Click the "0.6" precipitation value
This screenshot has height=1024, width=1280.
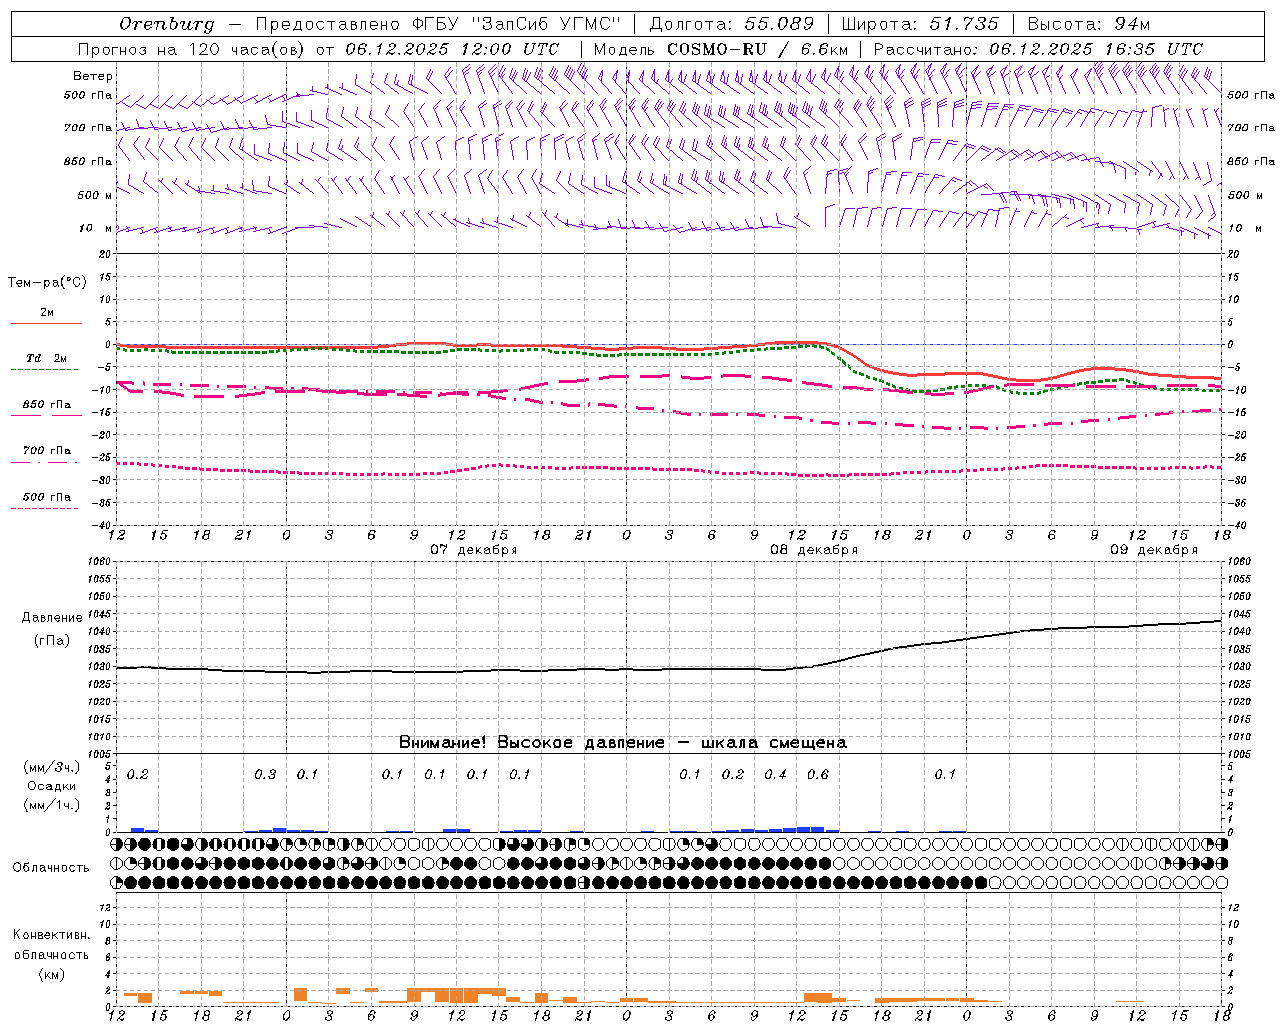(x=818, y=775)
